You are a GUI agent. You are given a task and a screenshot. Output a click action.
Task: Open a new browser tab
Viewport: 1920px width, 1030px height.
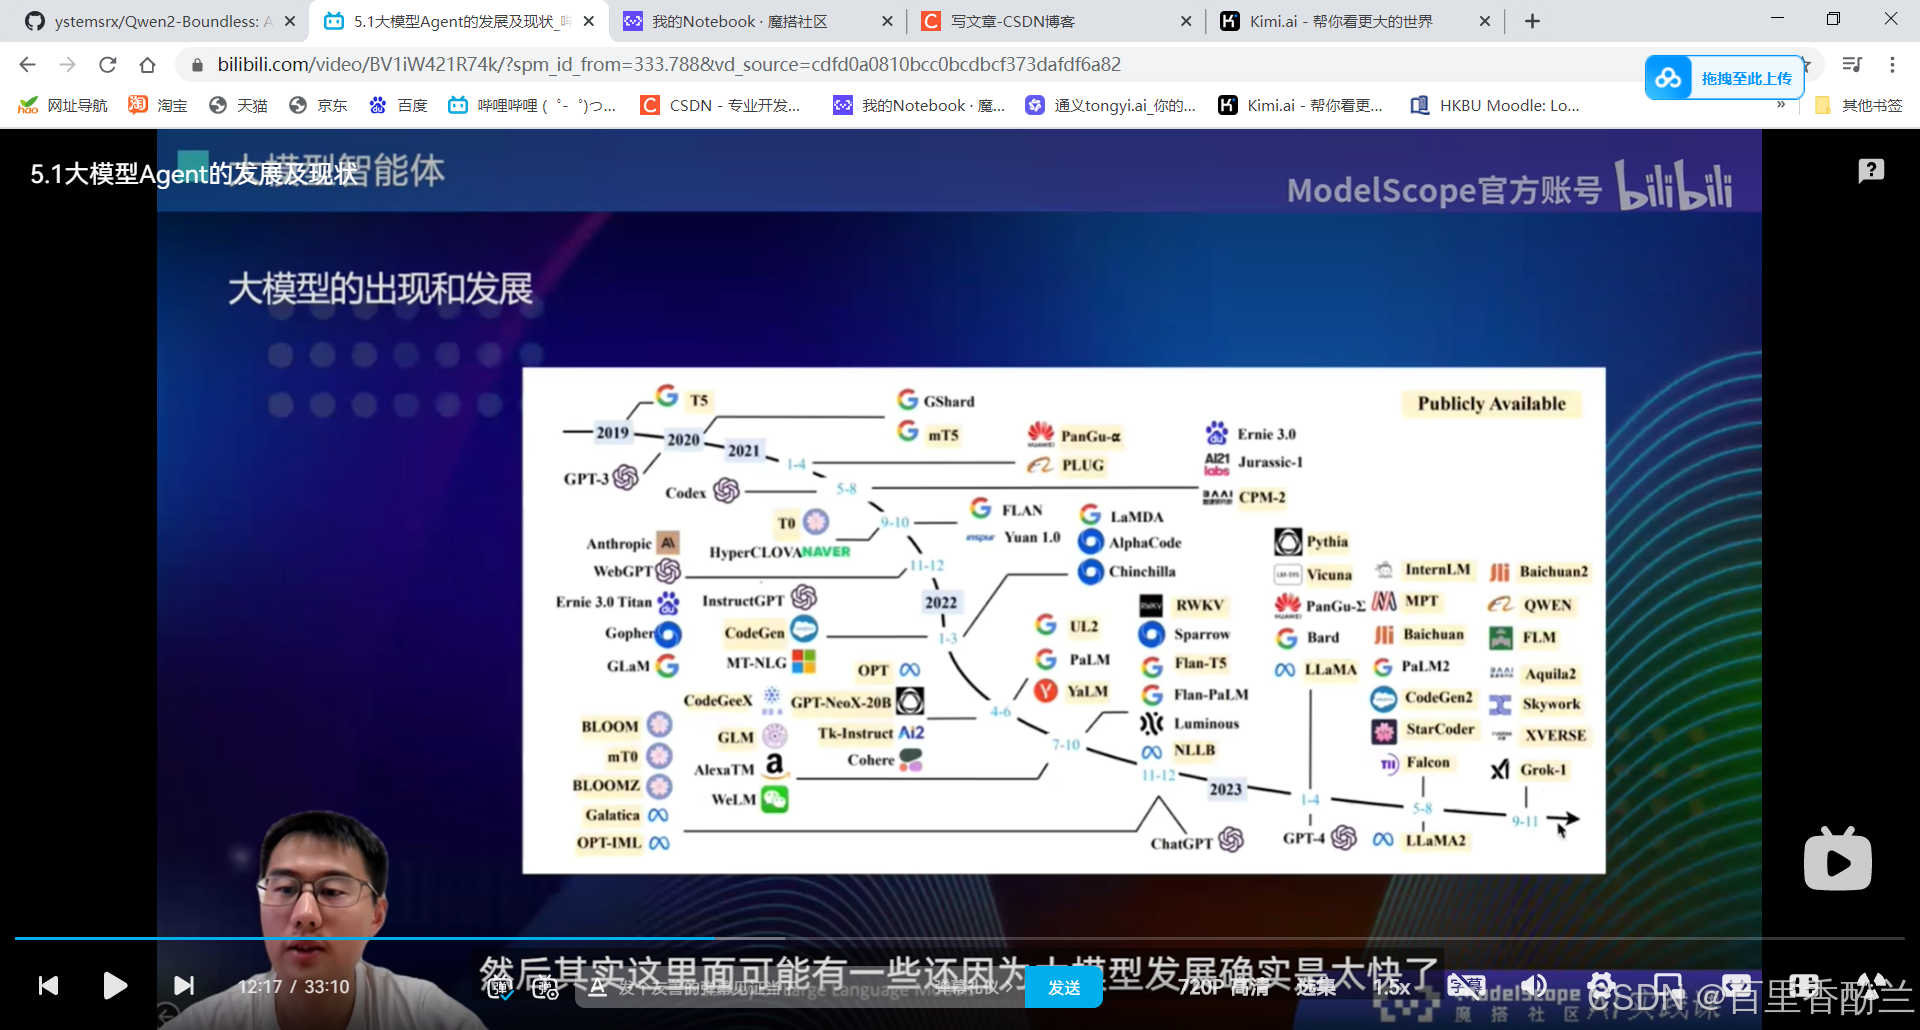1532,21
